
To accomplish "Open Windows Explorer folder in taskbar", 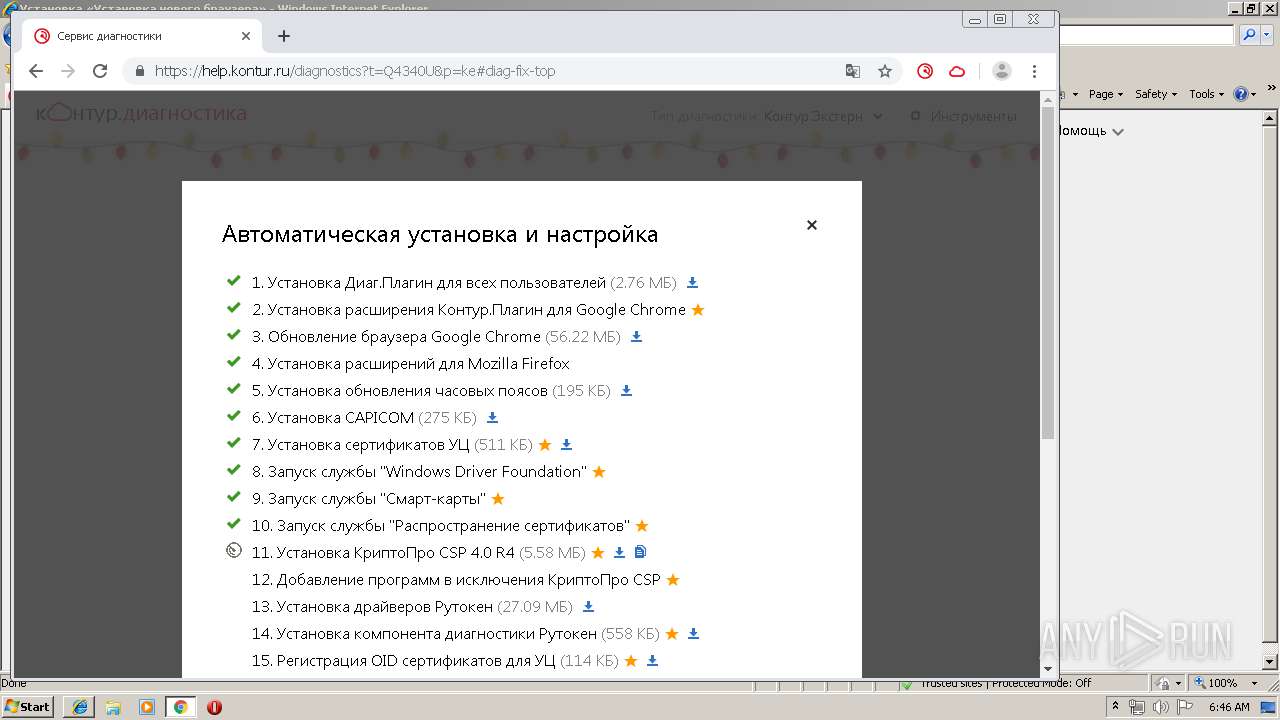I will coord(113,706).
